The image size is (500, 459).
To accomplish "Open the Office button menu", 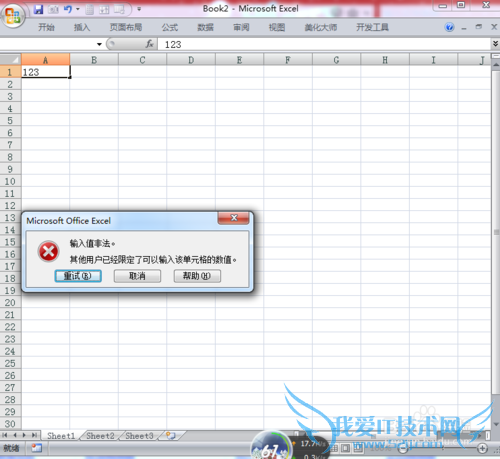I will click(13, 16).
